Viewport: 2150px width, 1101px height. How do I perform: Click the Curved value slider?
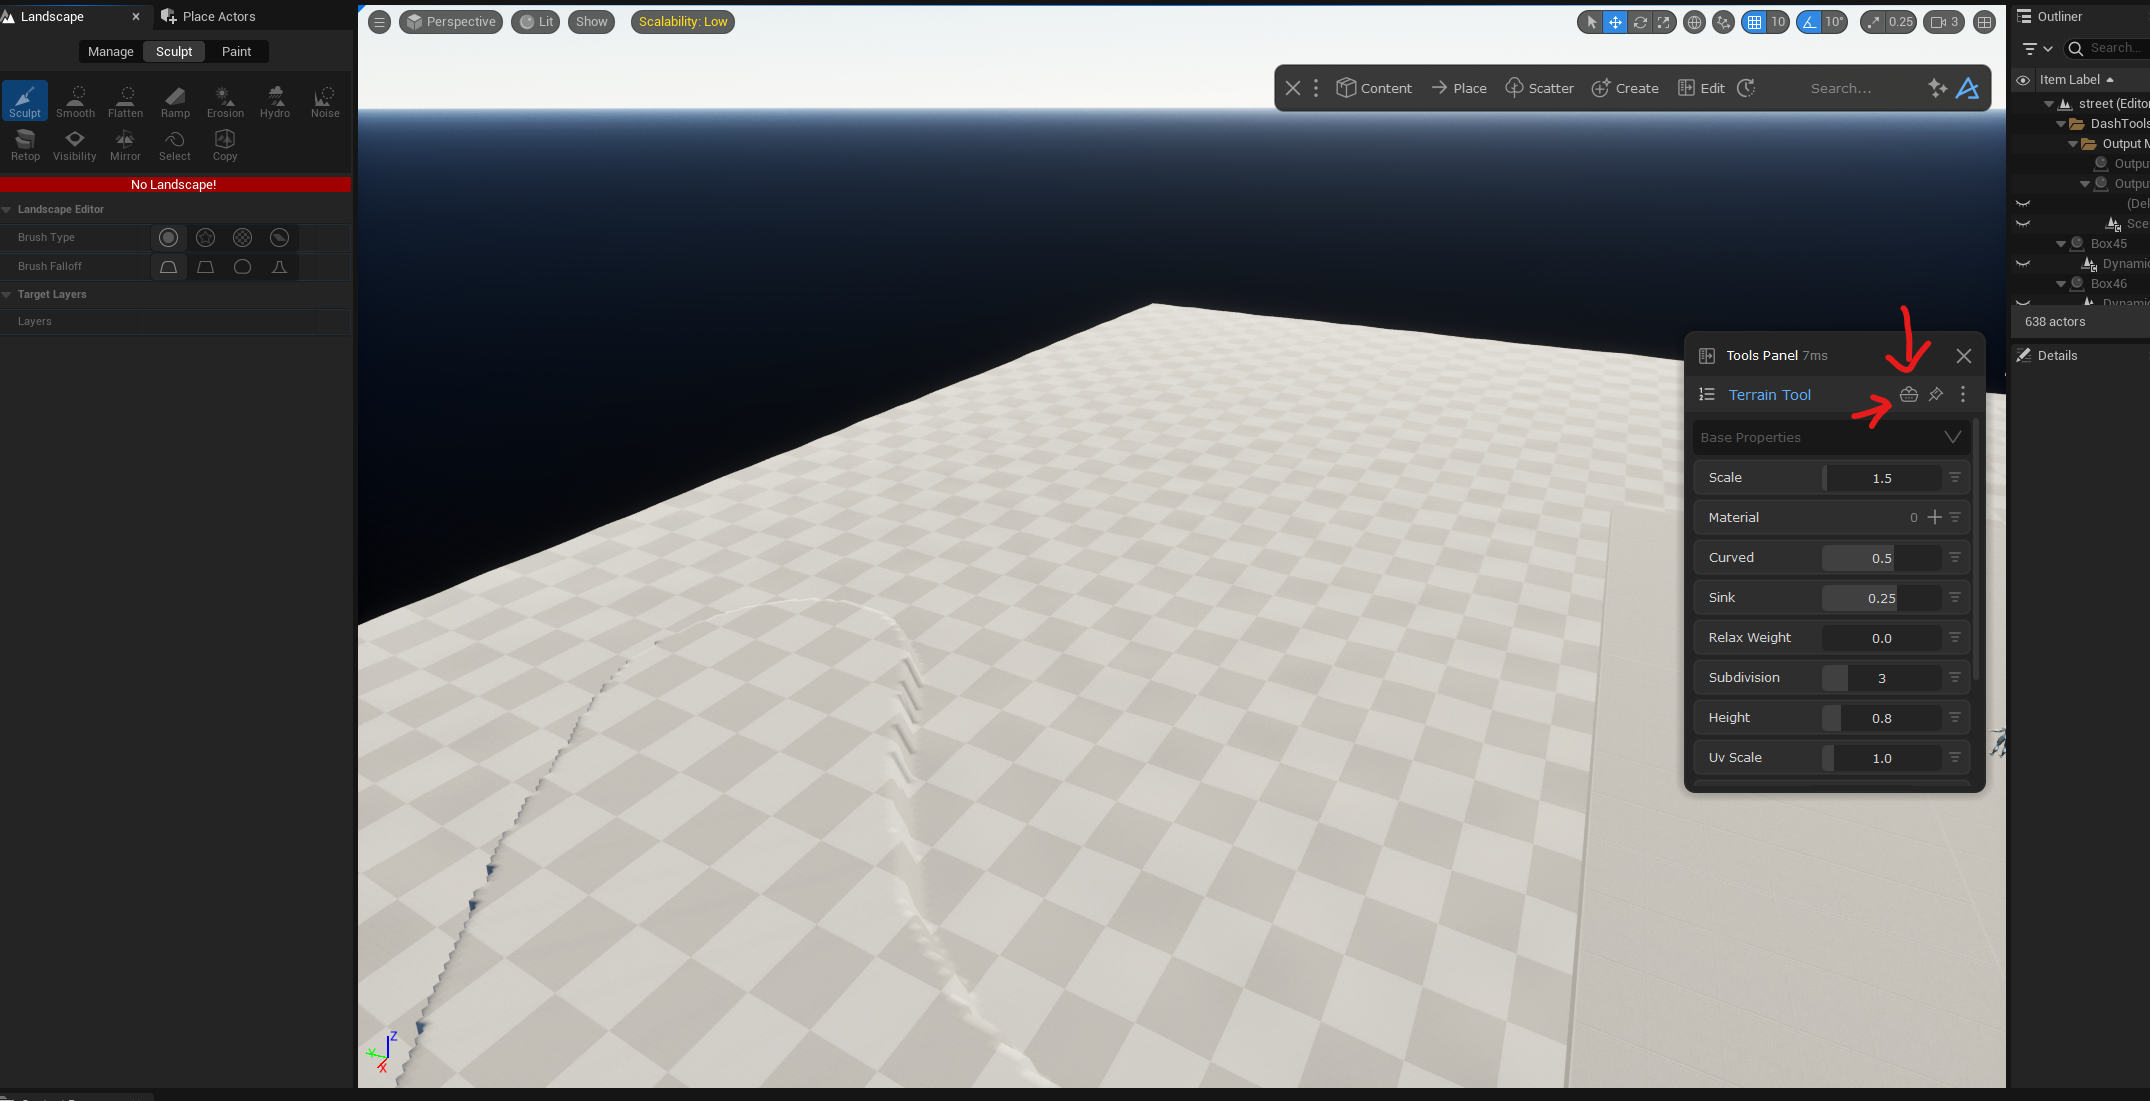[x=1880, y=558]
